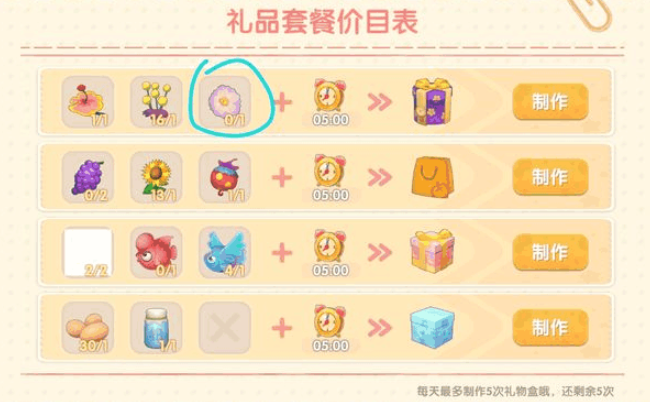Click 制作 button for blue ice box
650x402 pixels.
tap(551, 328)
